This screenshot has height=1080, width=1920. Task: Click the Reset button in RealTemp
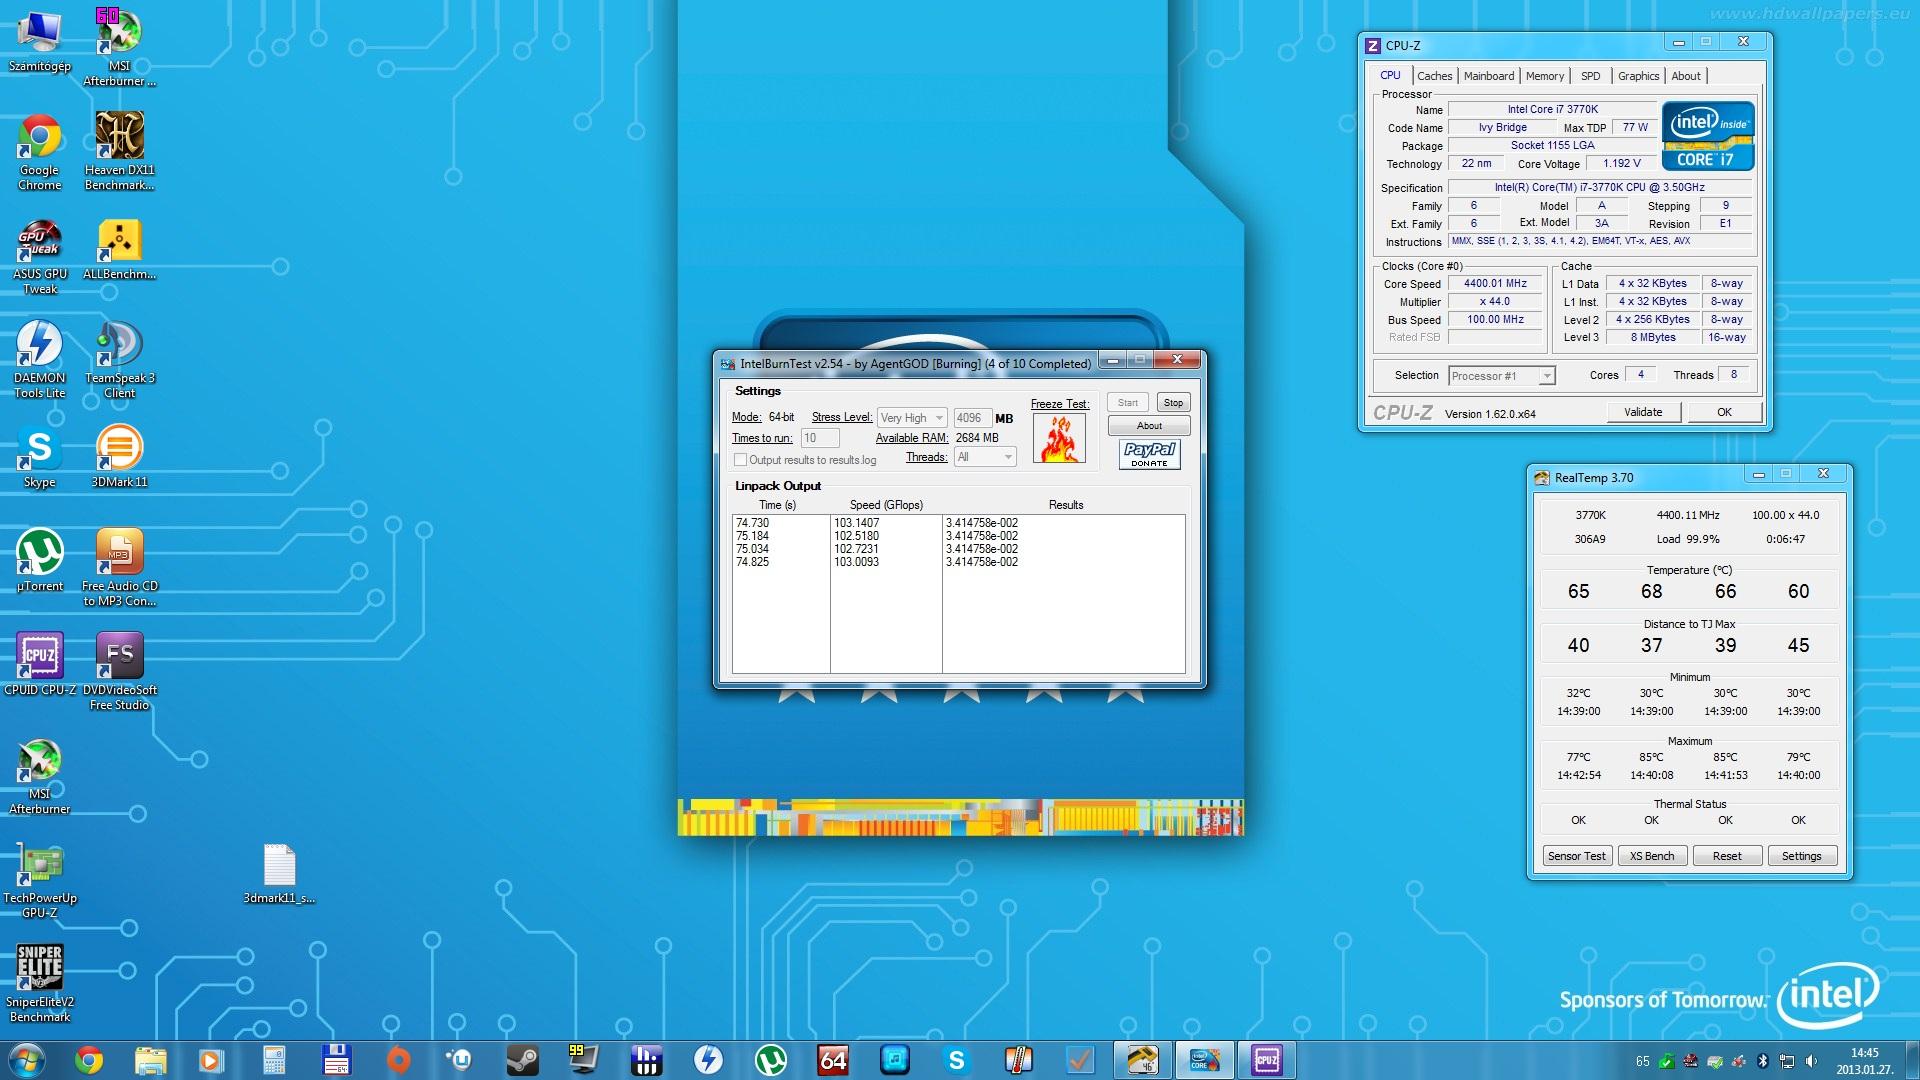[x=1727, y=856]
